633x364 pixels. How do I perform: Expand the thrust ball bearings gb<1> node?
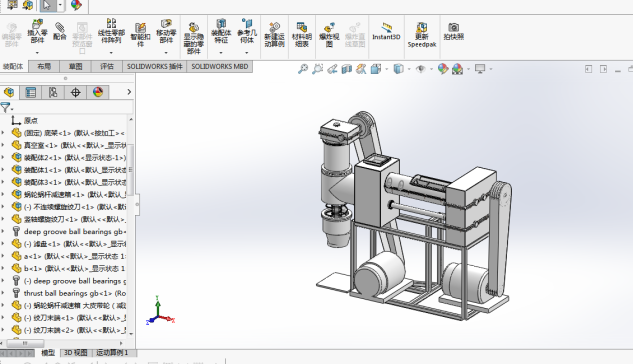3,293
